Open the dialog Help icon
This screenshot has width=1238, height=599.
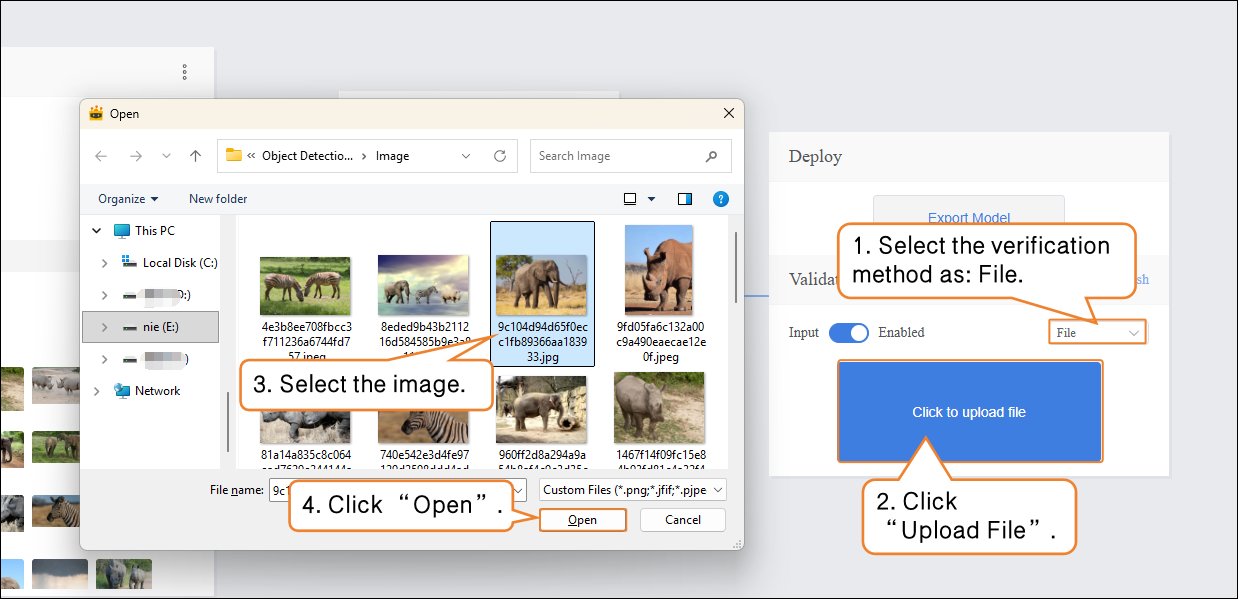tap(720, 199)
